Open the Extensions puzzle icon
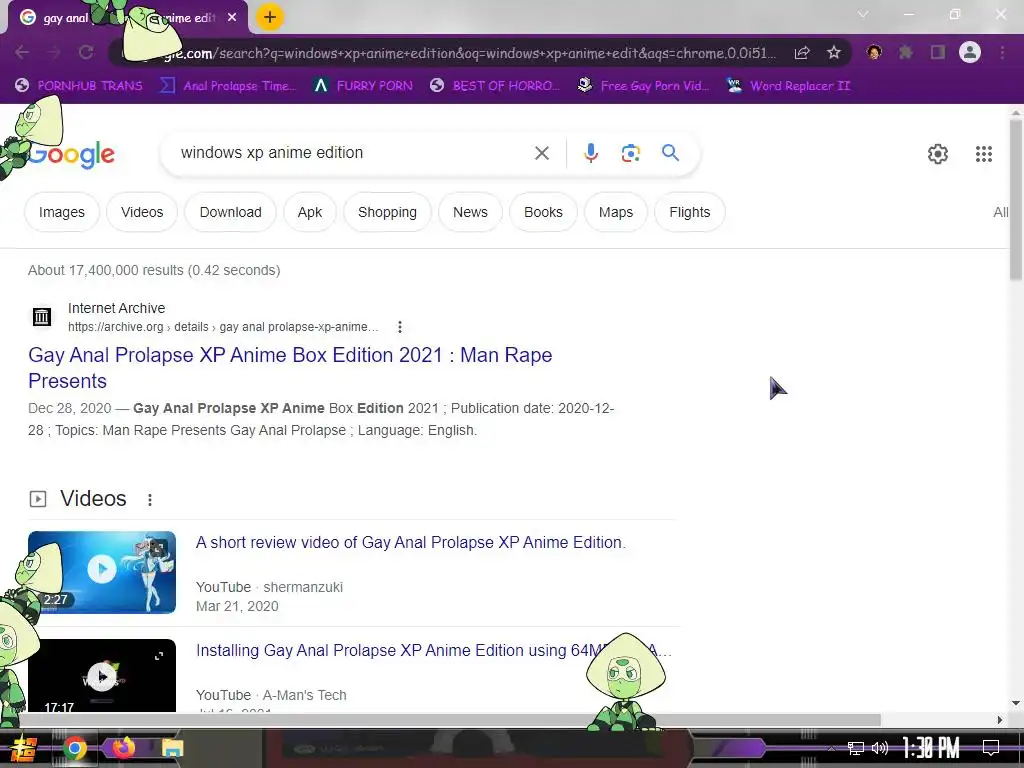This screenshot has width=1024, height=768. click(x=906, y=52)
